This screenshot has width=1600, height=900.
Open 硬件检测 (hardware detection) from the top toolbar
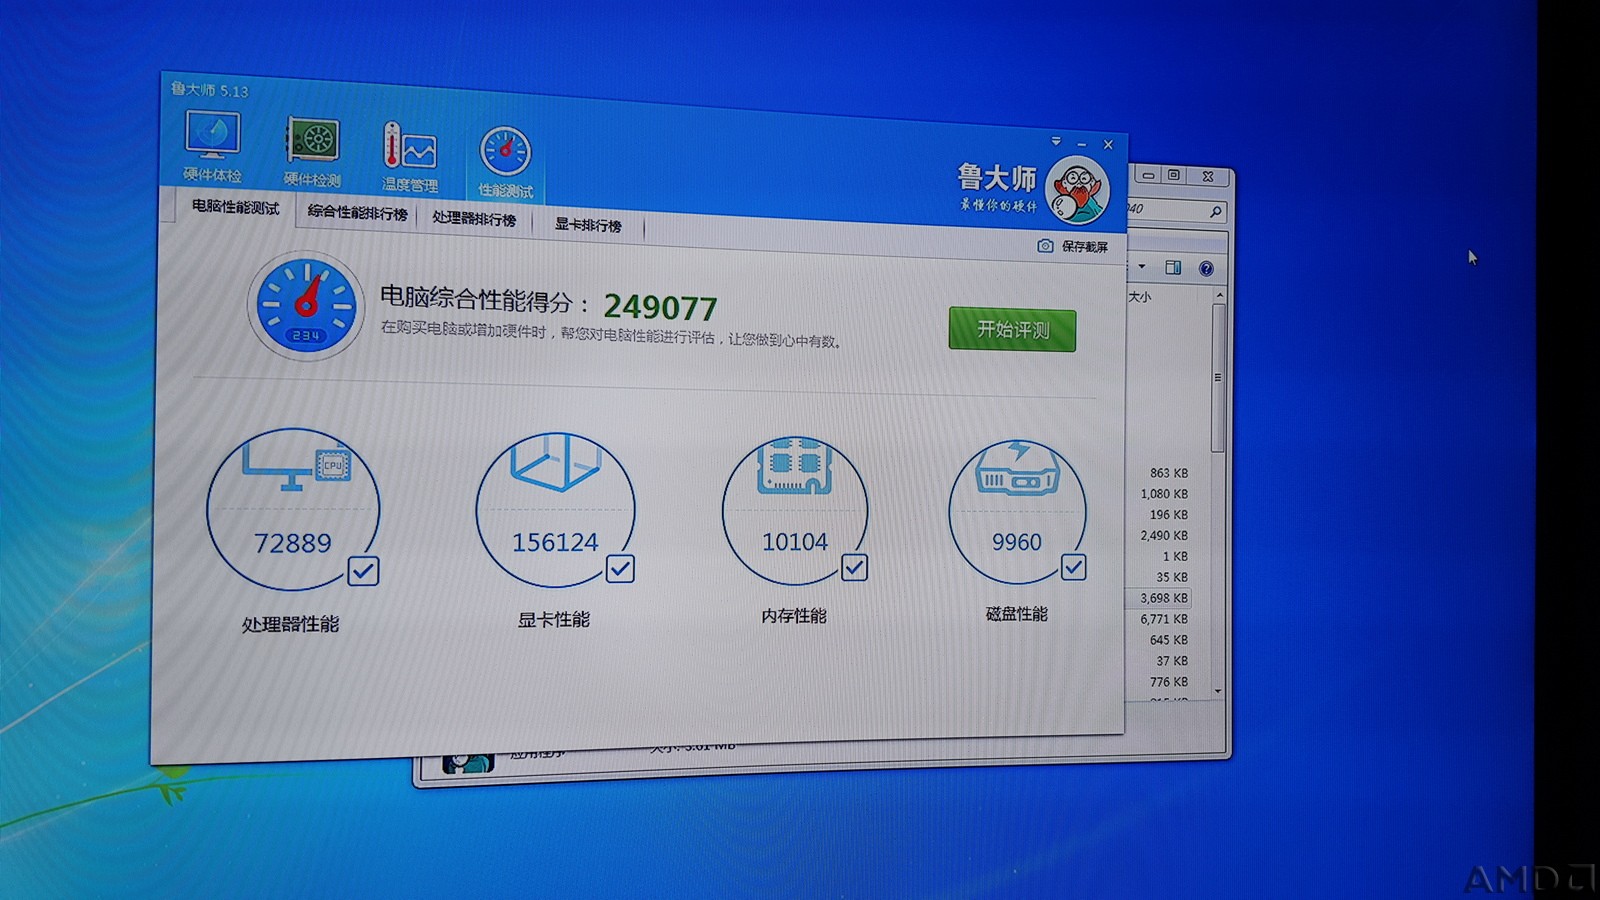[312, 152]
